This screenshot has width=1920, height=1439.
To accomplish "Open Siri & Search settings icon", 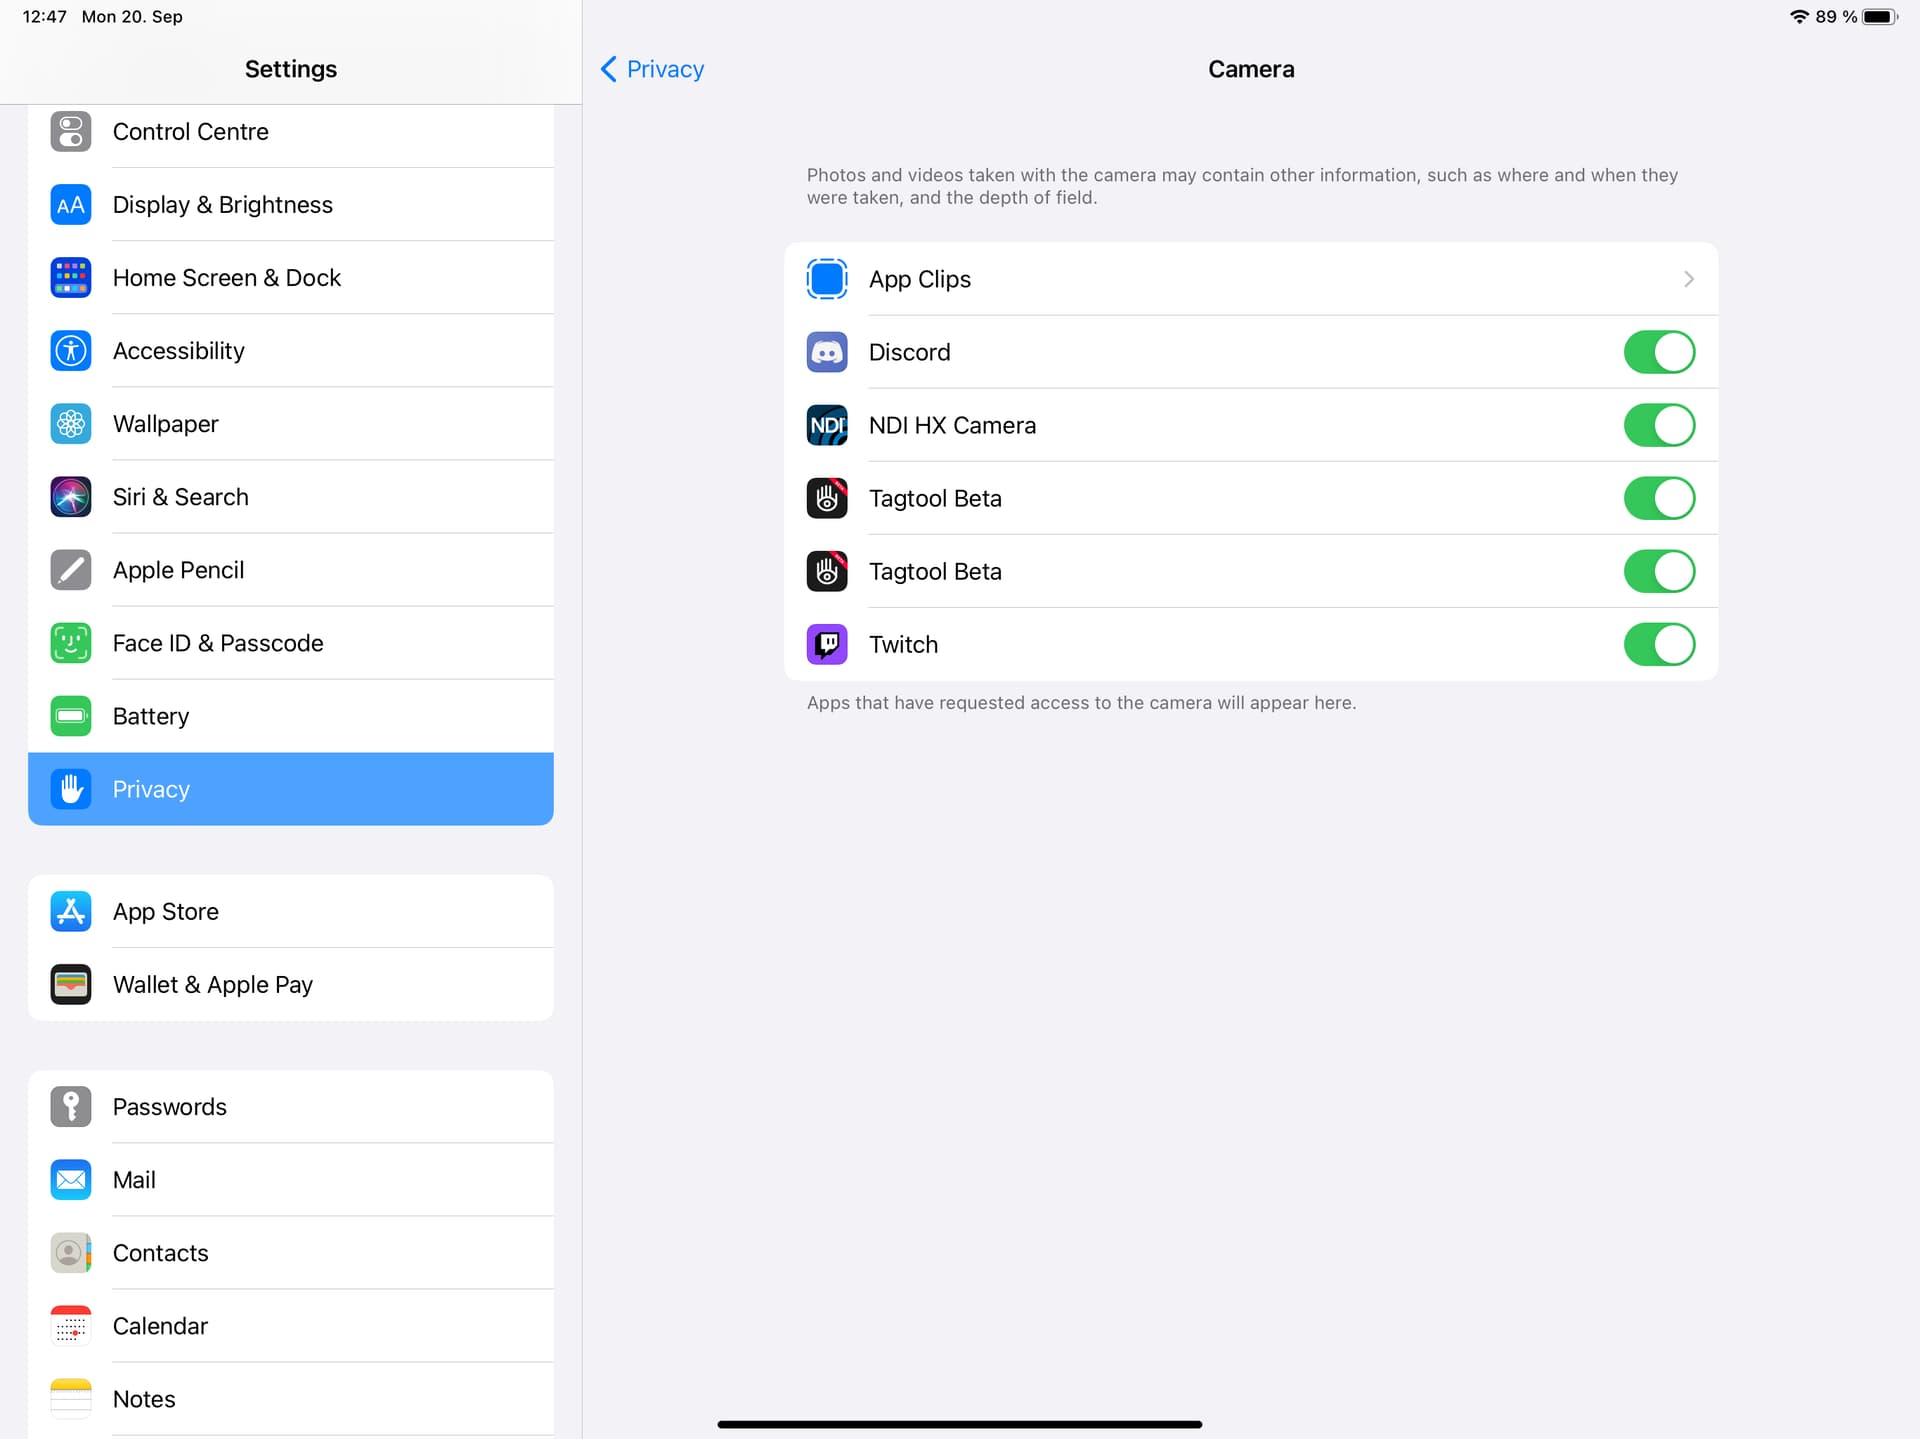I will pyautogui.click(x=71, y=497).
